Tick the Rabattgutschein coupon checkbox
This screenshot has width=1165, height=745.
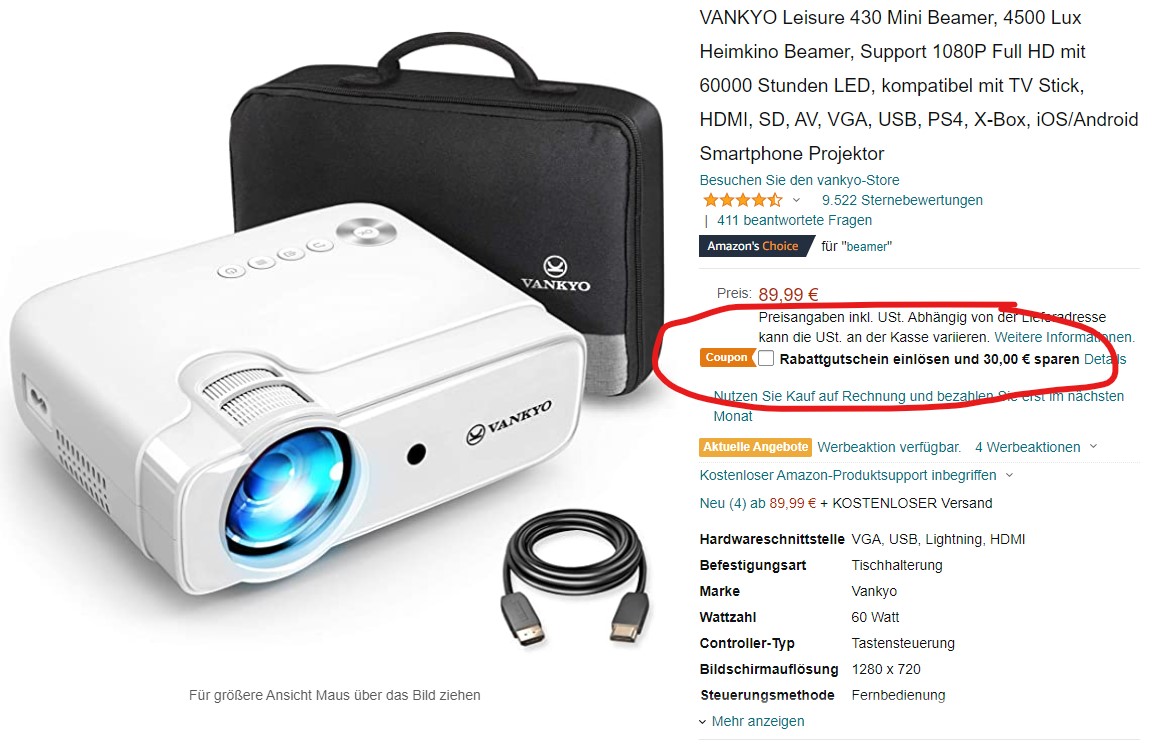[x=766, y=359]
